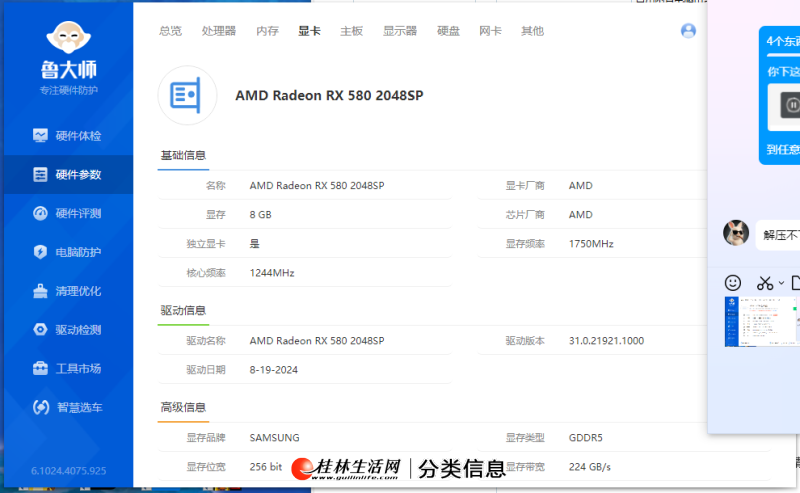Image resolution: width=800 pixels, height=493 pixels.
Task: Open 硬件体检 from the sidebar
Action: [x=67, y=136]
